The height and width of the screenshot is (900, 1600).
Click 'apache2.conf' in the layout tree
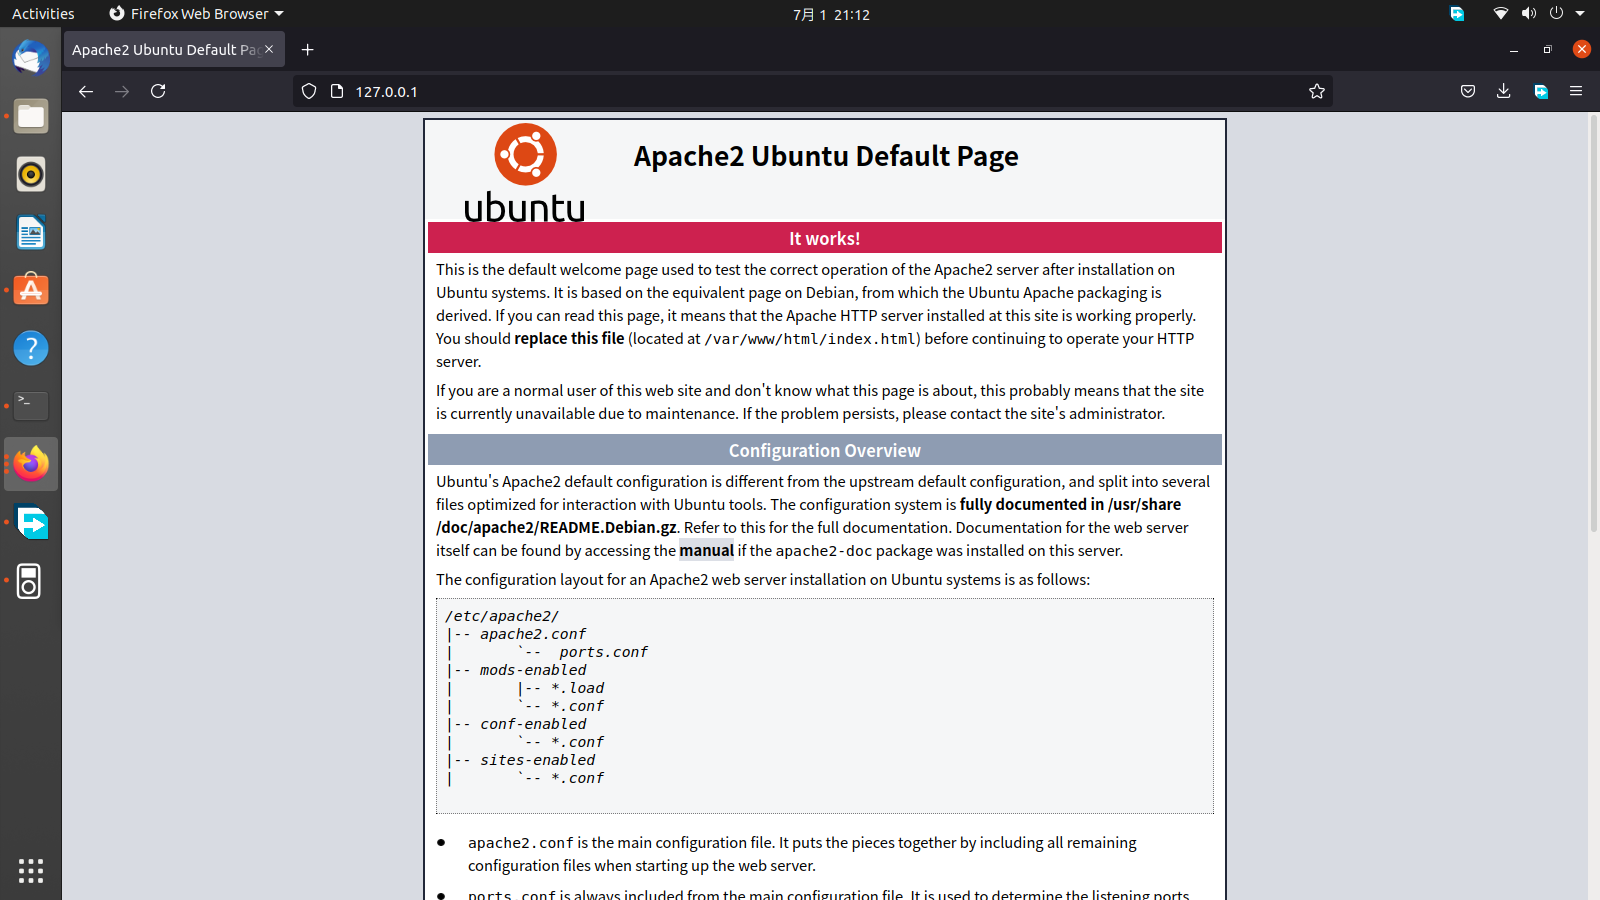pyautogui.click(x=533, y=634)
